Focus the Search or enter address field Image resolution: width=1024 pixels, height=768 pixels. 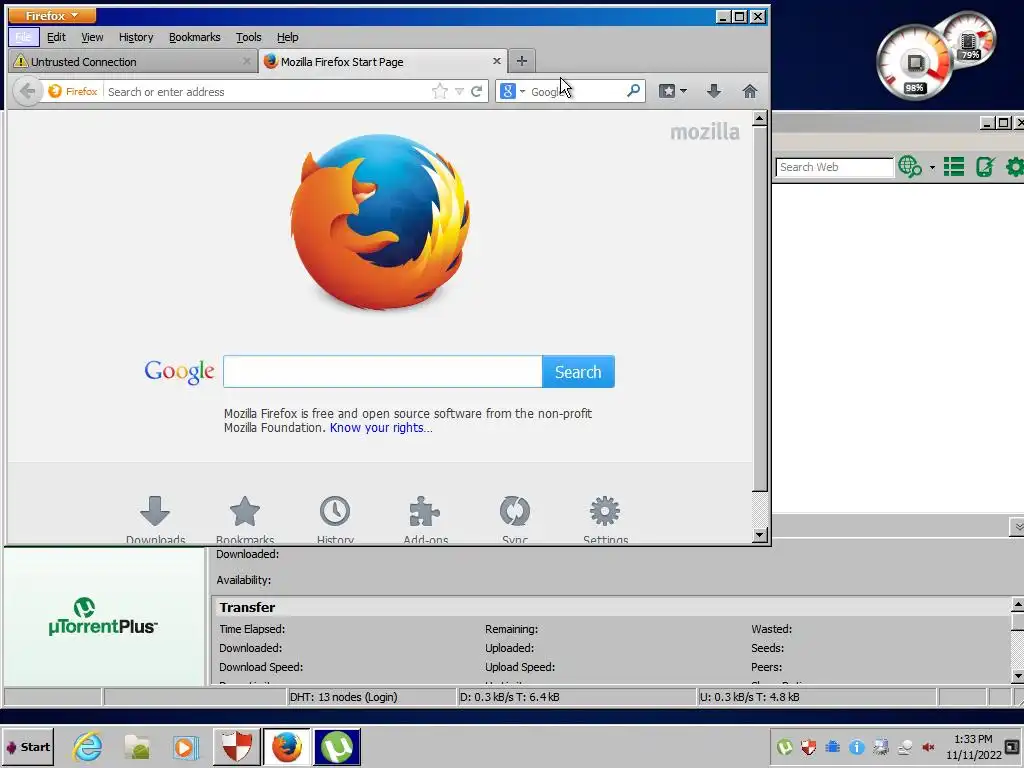tap(266, 91)
